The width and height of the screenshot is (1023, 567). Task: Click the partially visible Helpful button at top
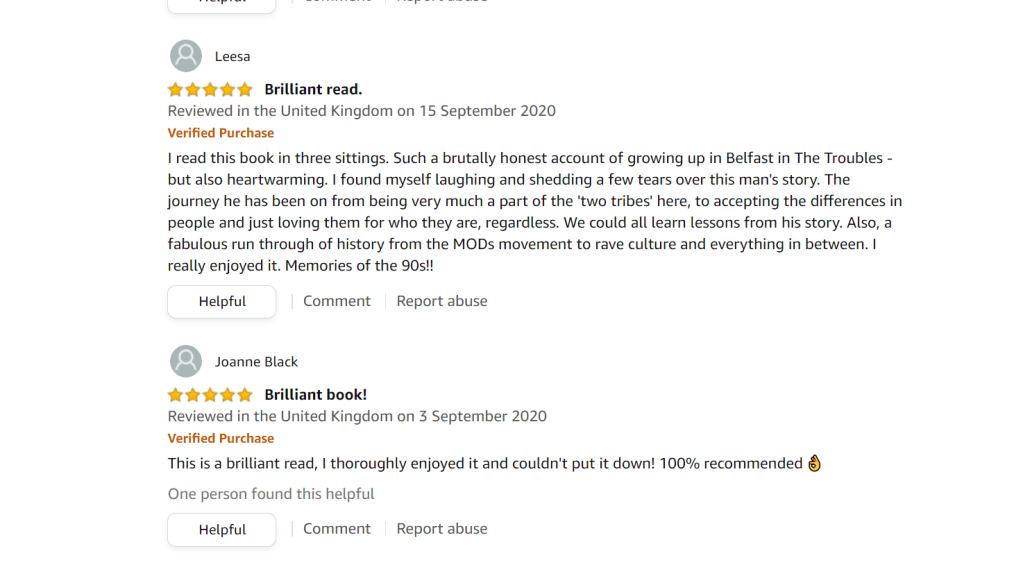(221, 4)
